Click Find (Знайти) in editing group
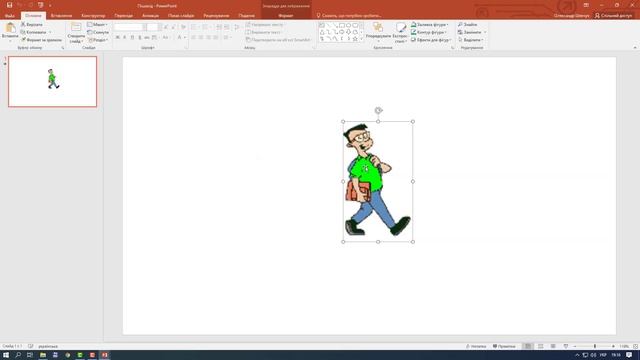This screenshot has height=360, width=640. click(x=467, y=24)
